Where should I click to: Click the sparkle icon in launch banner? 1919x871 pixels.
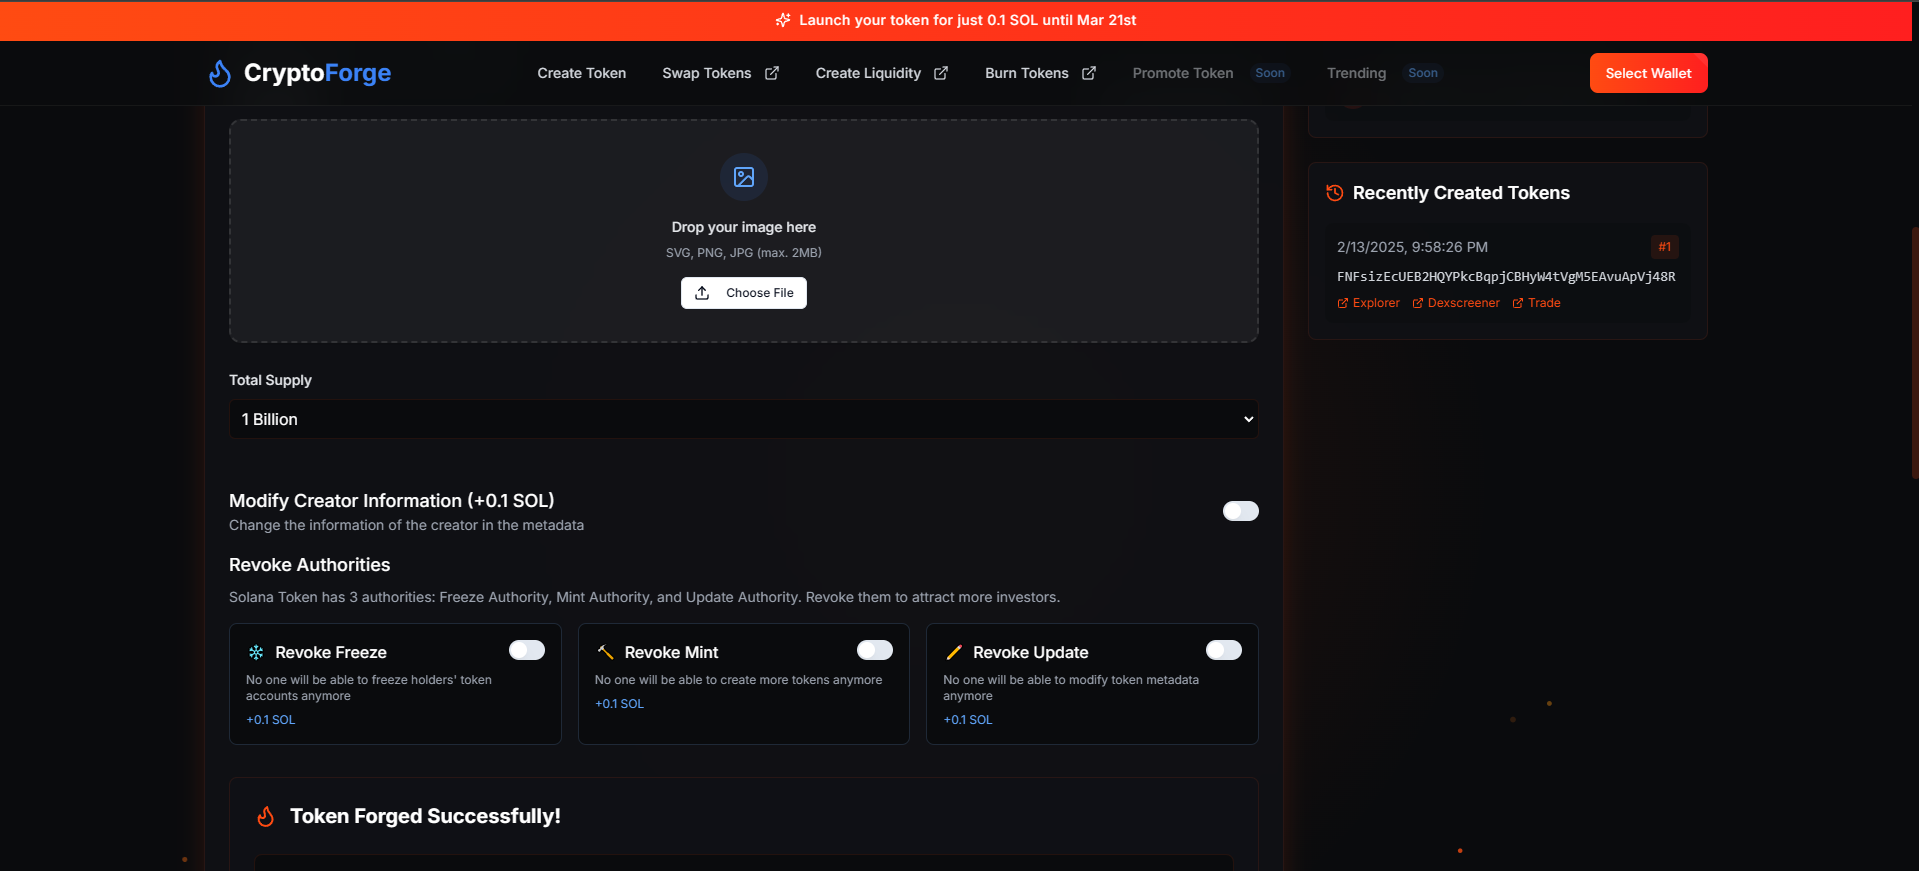coord(783,20)
